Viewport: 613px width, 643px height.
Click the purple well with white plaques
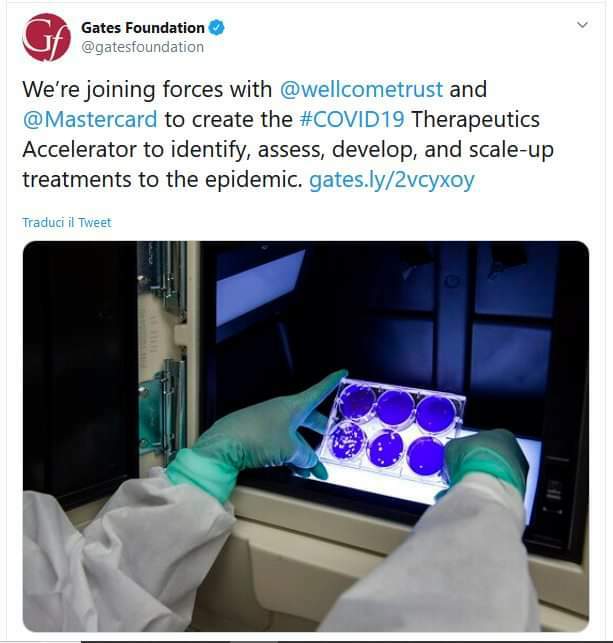[x=348, y=441]
